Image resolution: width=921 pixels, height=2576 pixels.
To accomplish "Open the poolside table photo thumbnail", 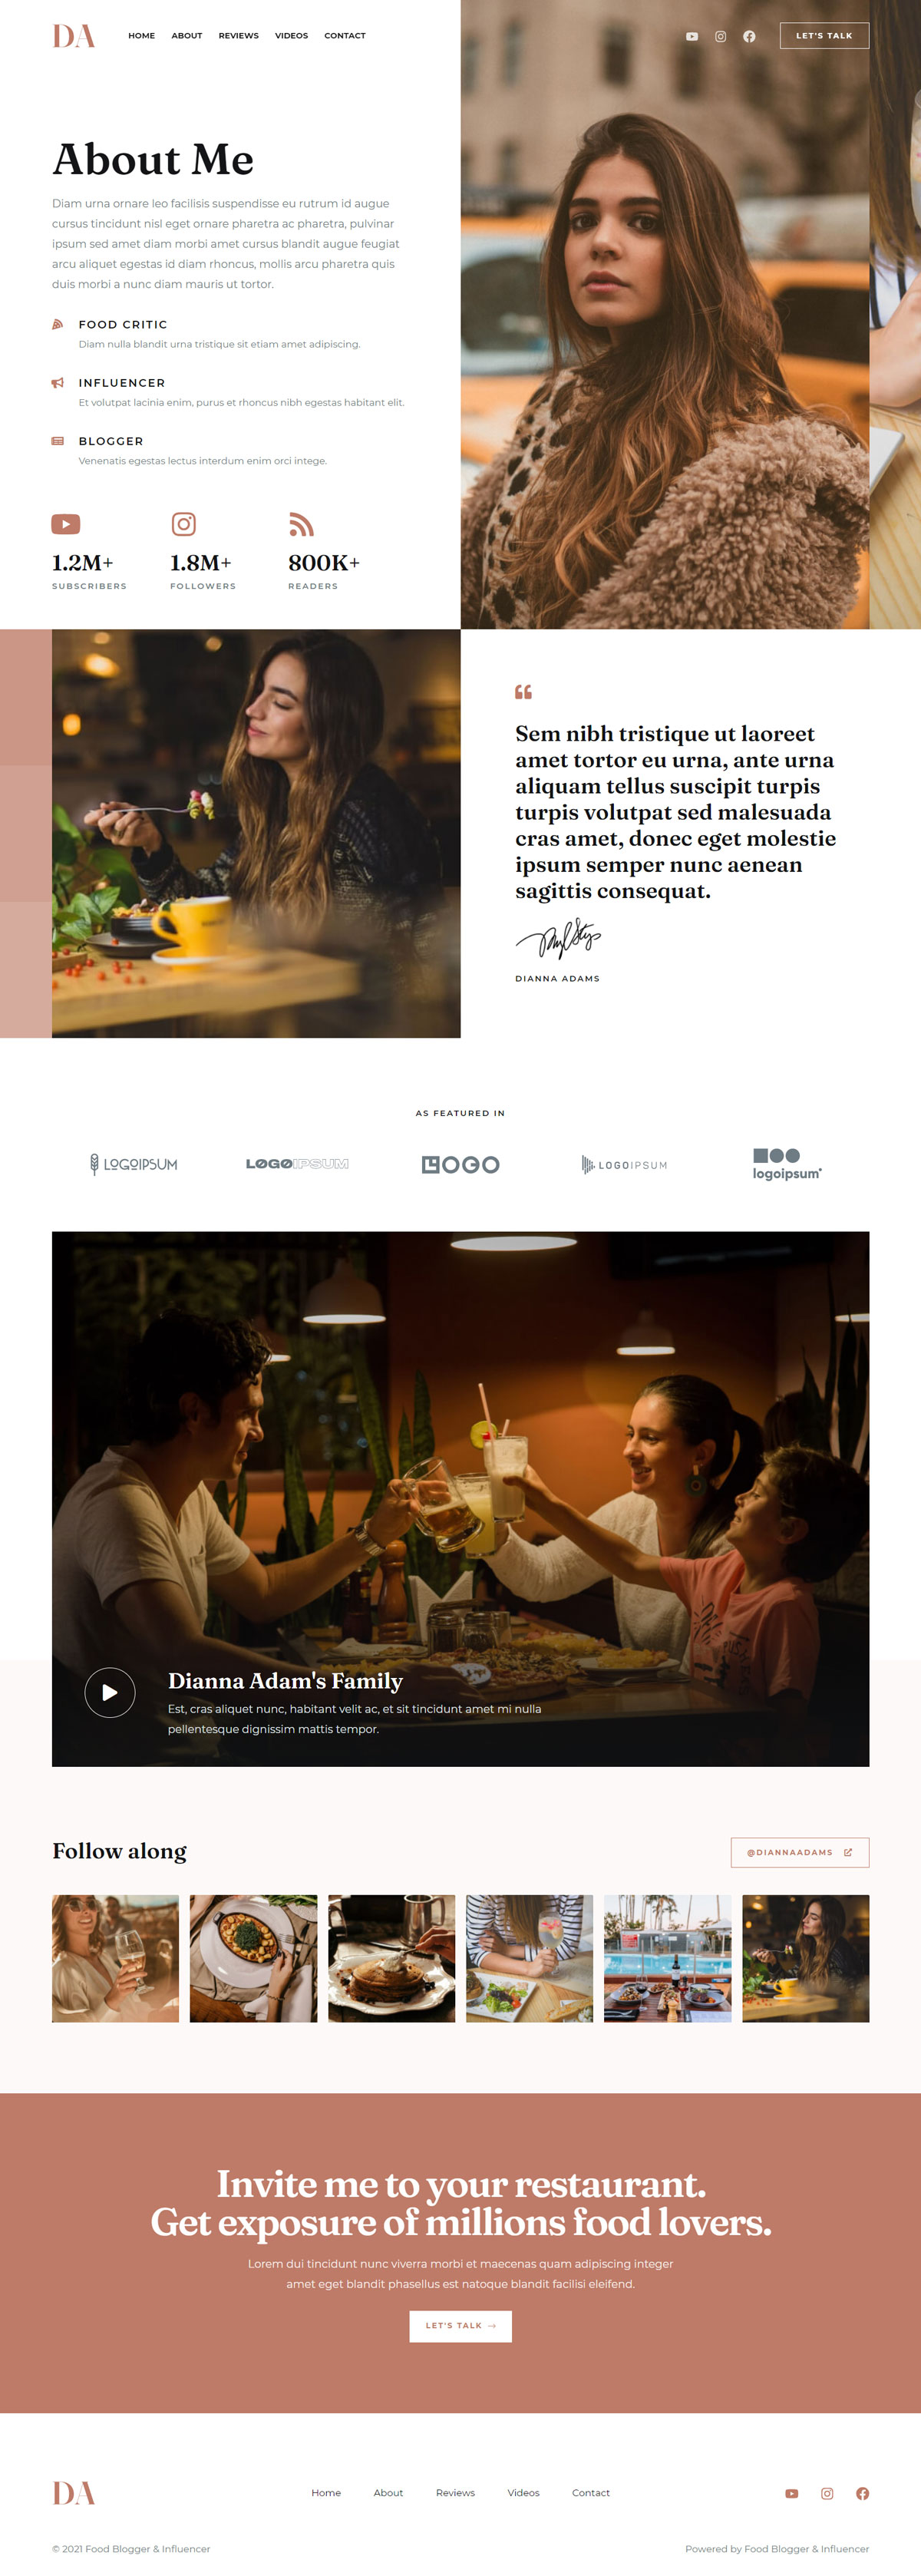I will click(668, 1958).
